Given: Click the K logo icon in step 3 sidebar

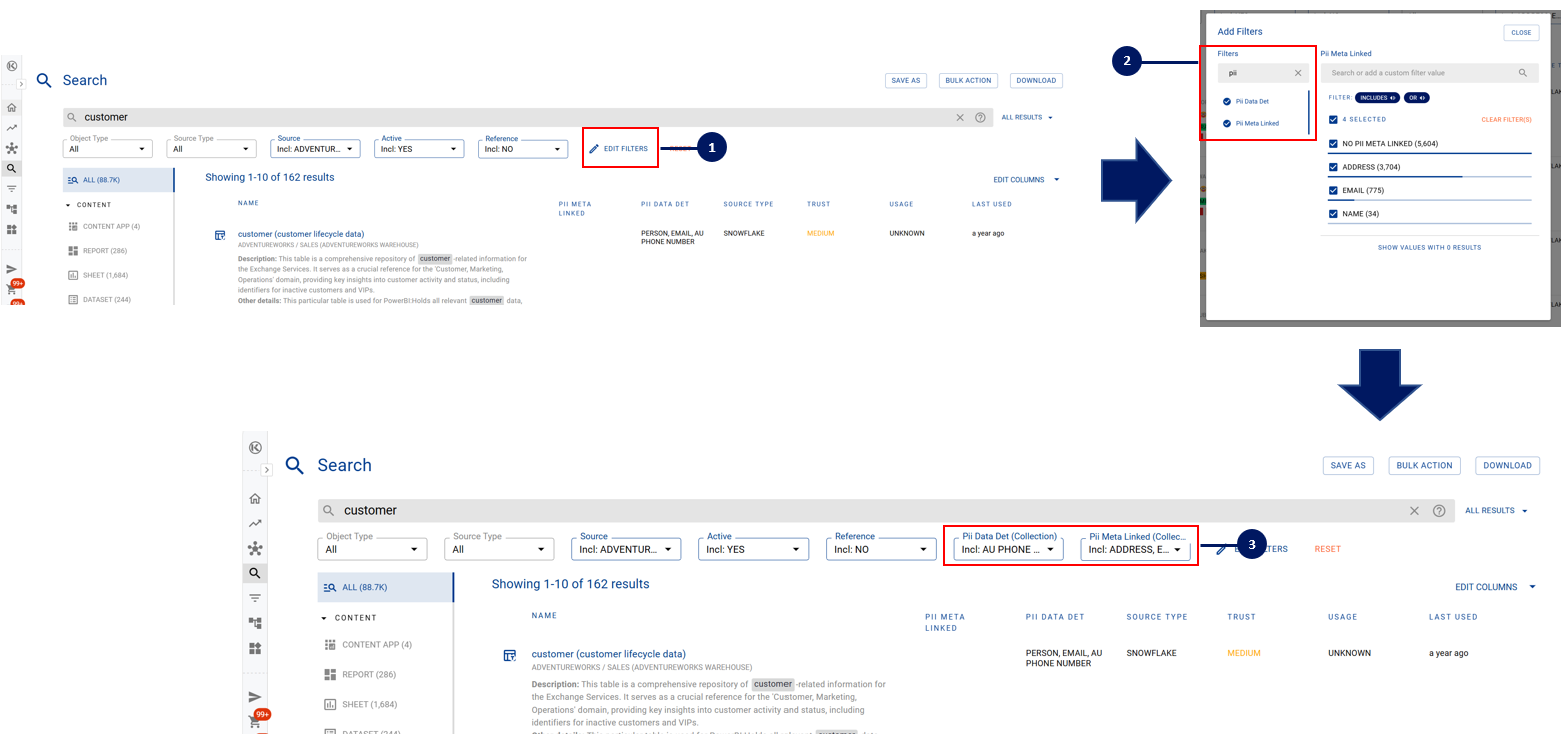Looking at the screenshot, I should coord(255,448).
